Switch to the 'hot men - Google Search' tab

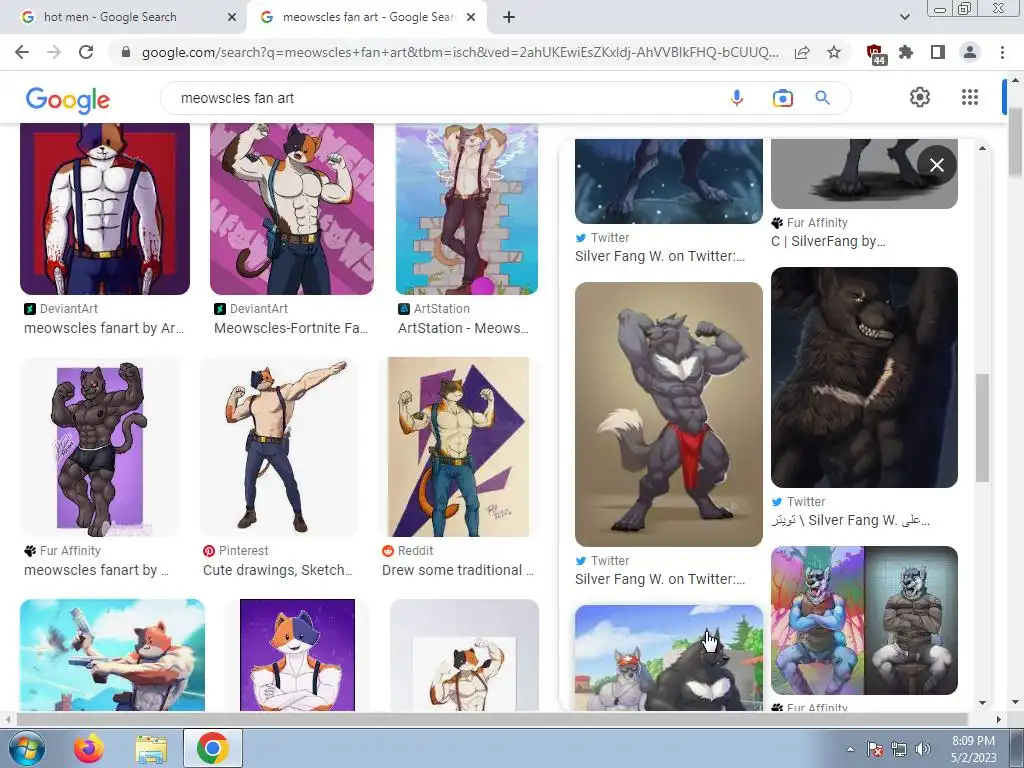click(124, 17)
